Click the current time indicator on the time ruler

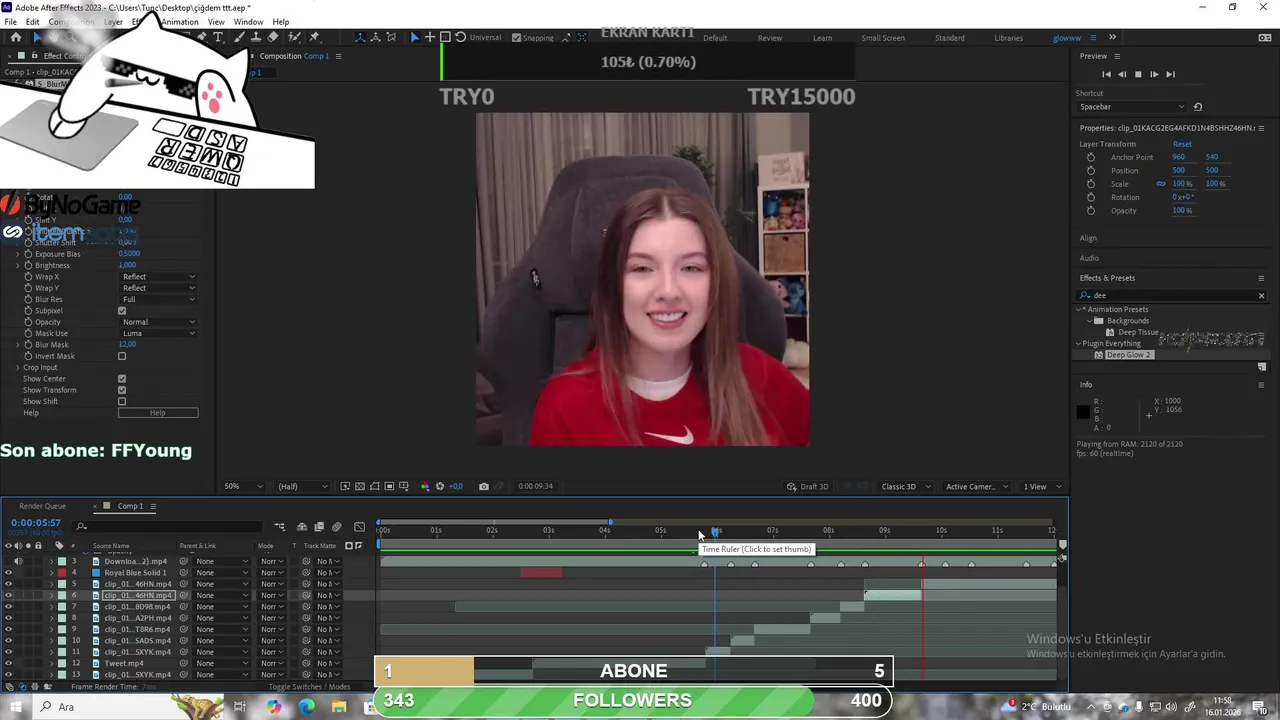[715, 530]
